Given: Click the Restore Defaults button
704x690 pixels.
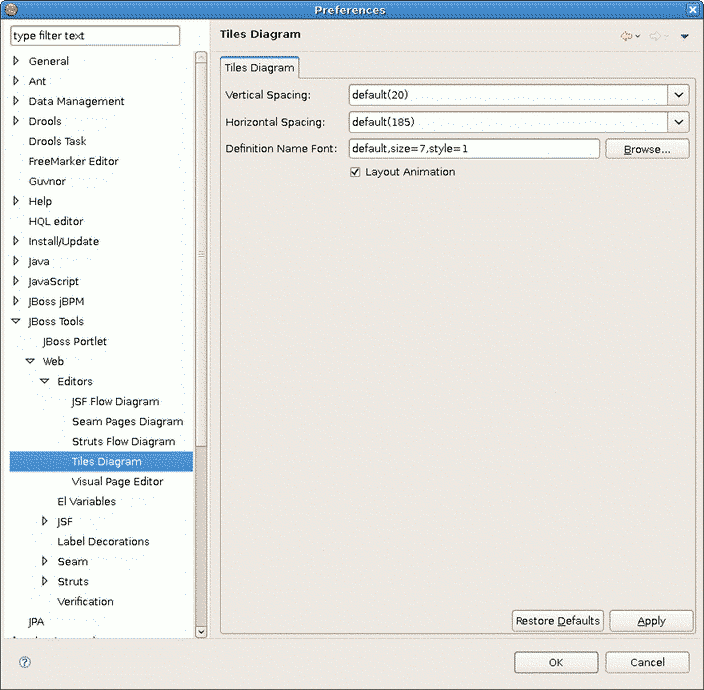Looking at the screenshot, I should point(557,621).
